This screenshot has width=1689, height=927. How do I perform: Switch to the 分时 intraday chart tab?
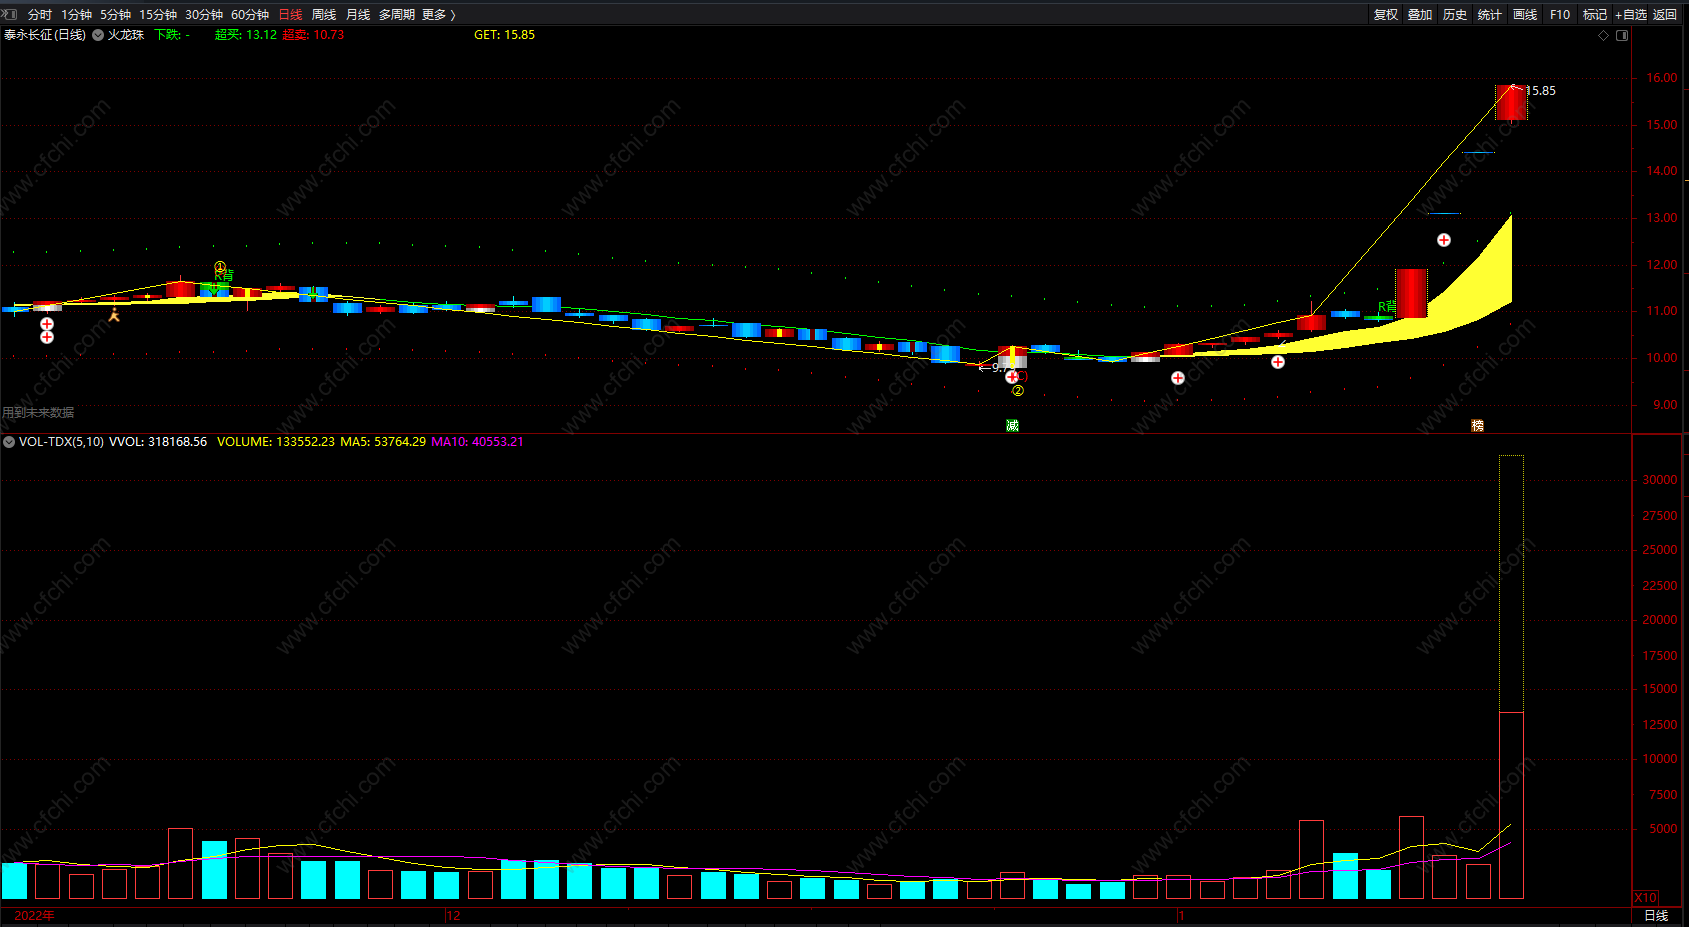point(40,15)
